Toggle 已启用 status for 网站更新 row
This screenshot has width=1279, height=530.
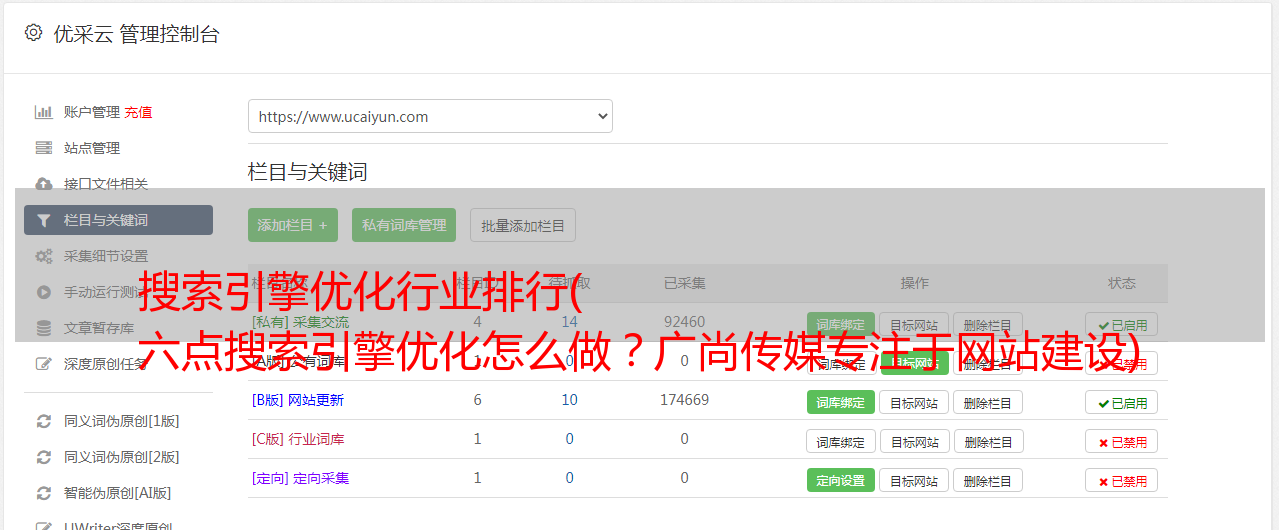coord(1121,403)
